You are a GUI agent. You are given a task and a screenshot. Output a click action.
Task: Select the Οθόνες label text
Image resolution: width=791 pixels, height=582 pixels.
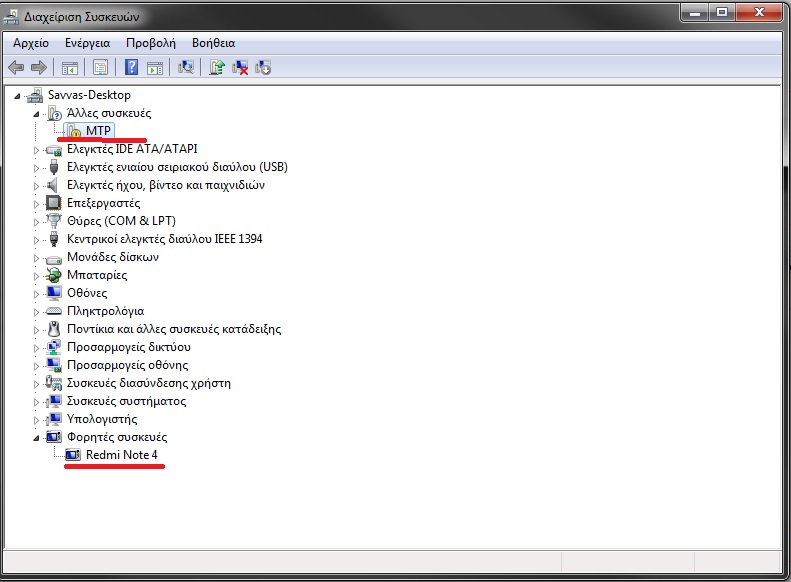(x=87, y=293)
